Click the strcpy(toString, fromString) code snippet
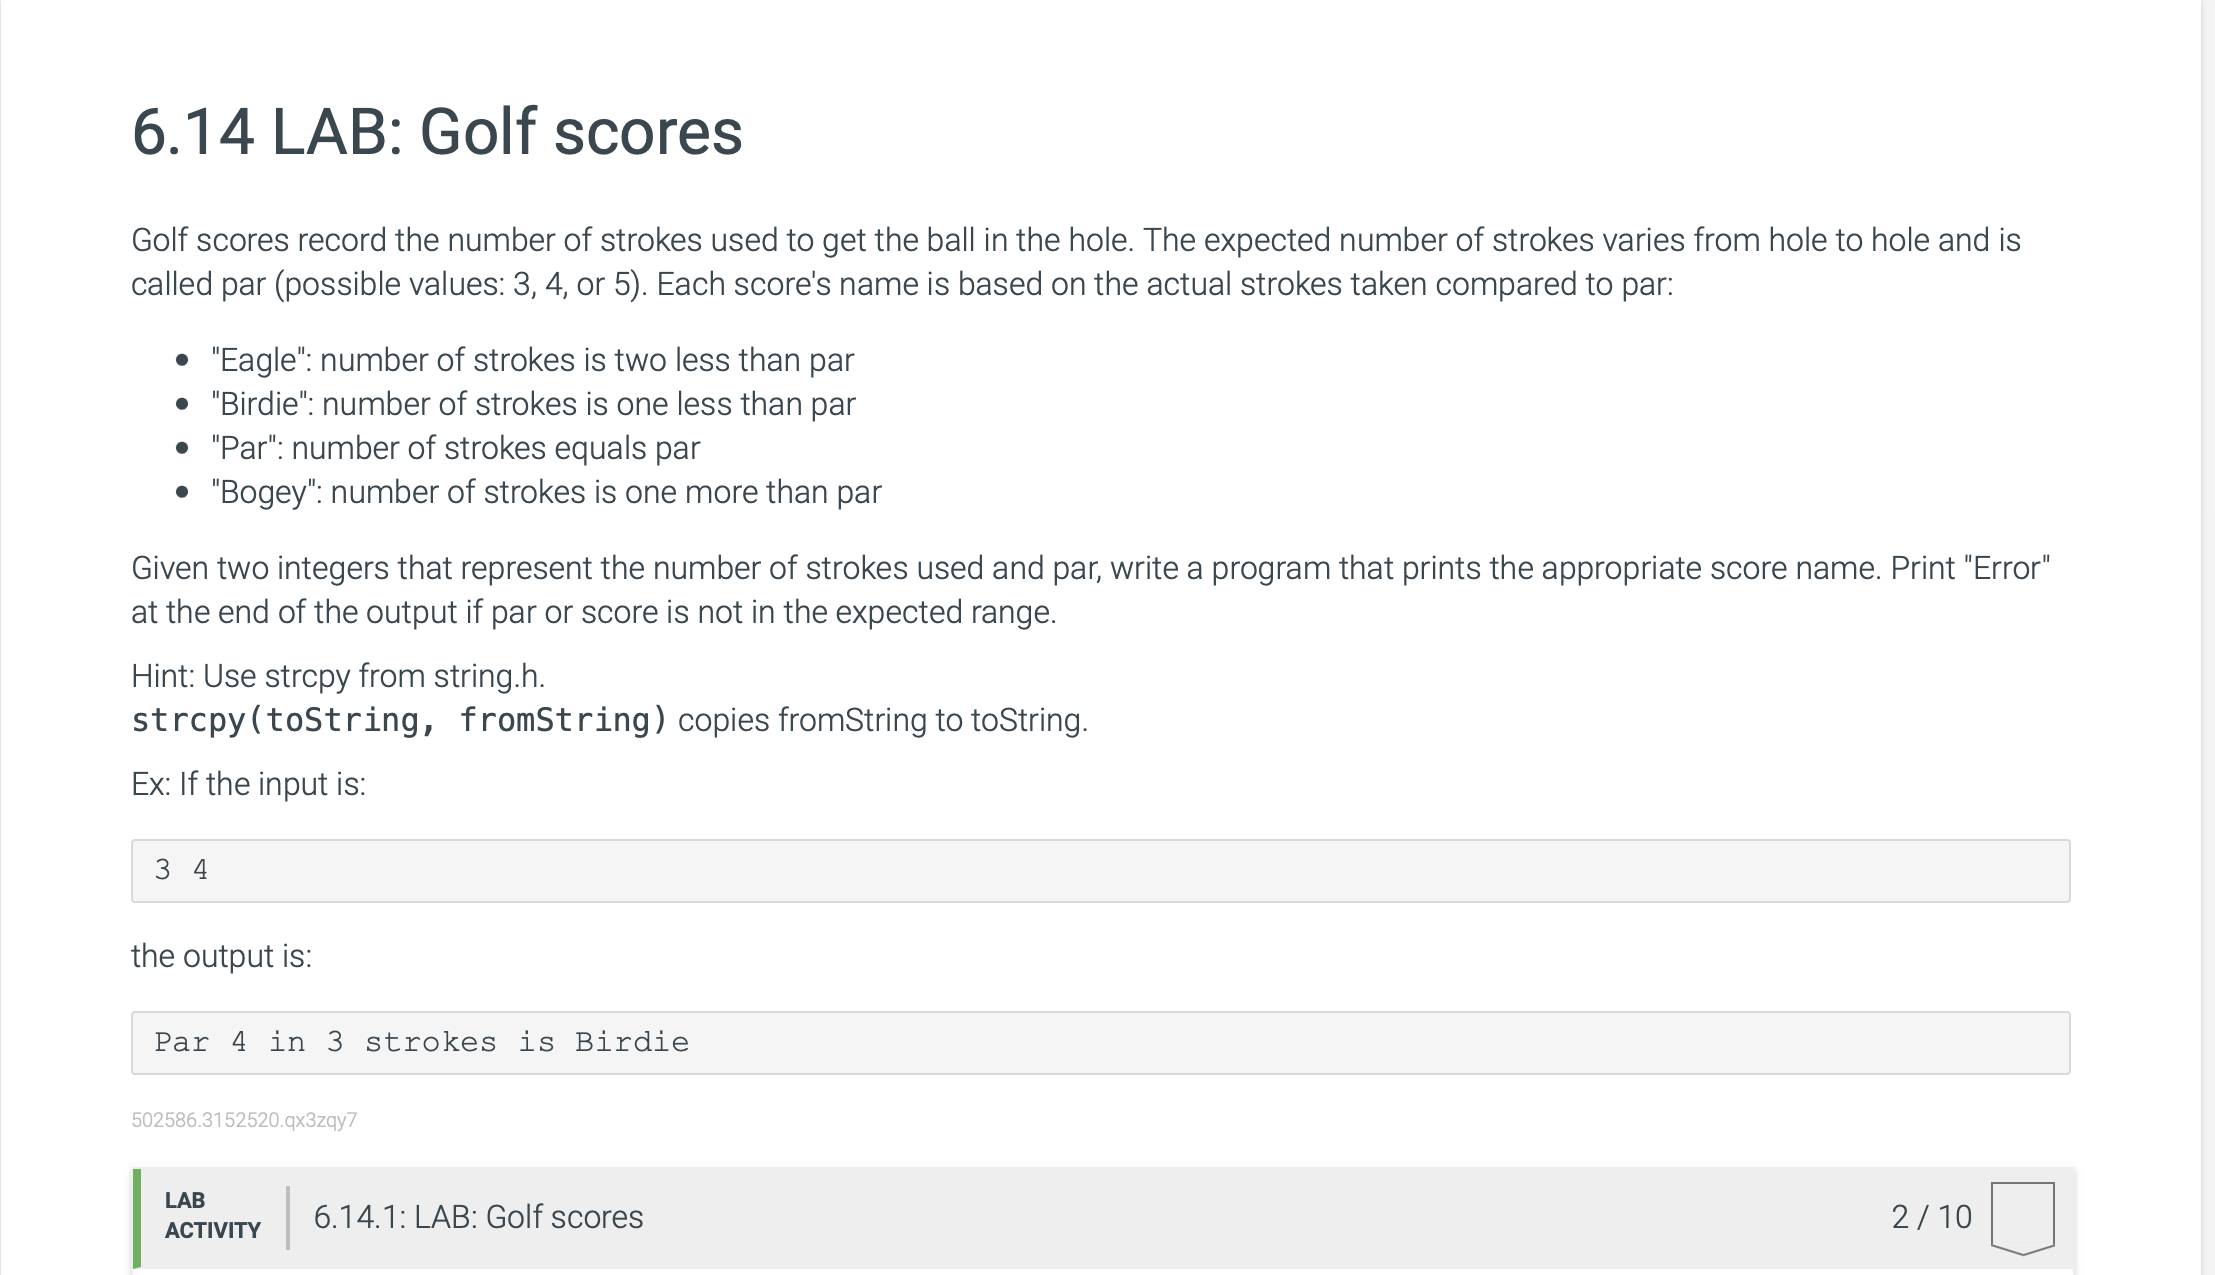Viewport: 2215px width, 1275px height. 399,720
